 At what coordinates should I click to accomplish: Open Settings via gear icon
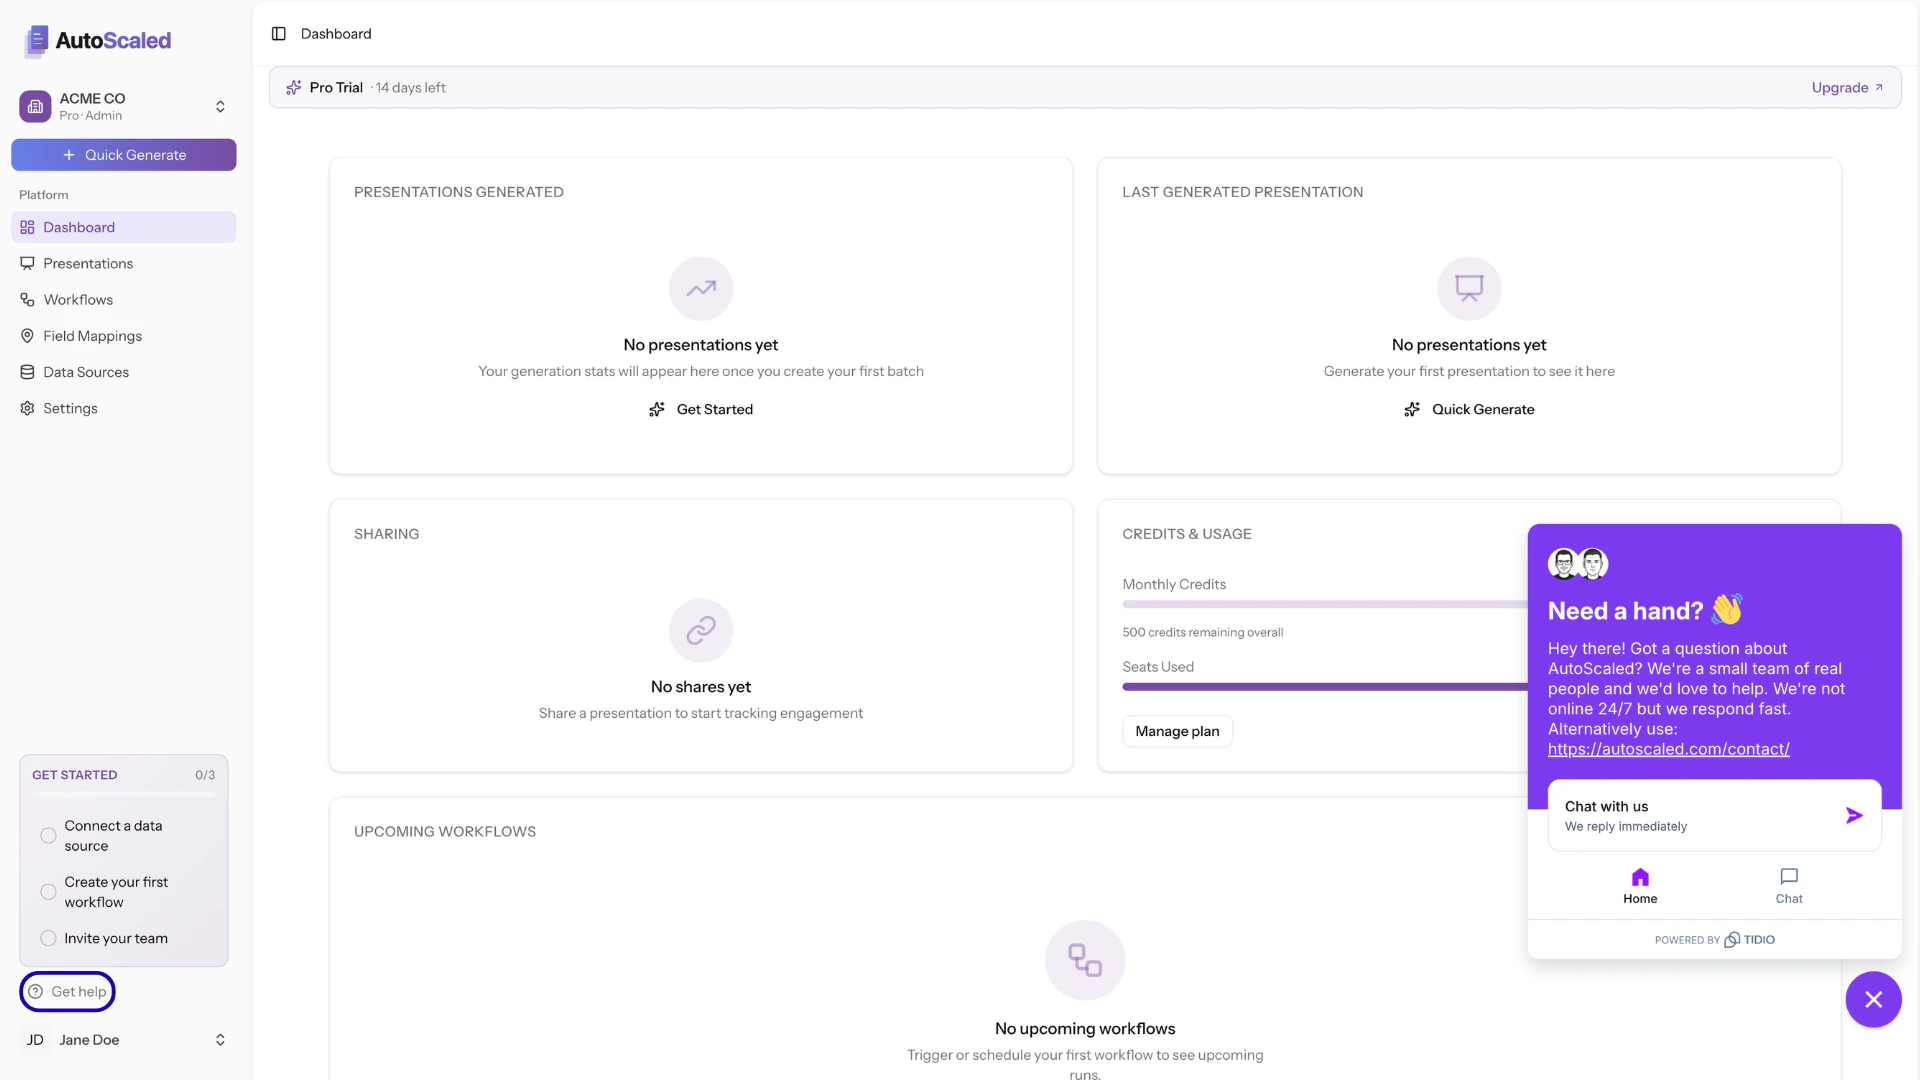coord(27,408)
